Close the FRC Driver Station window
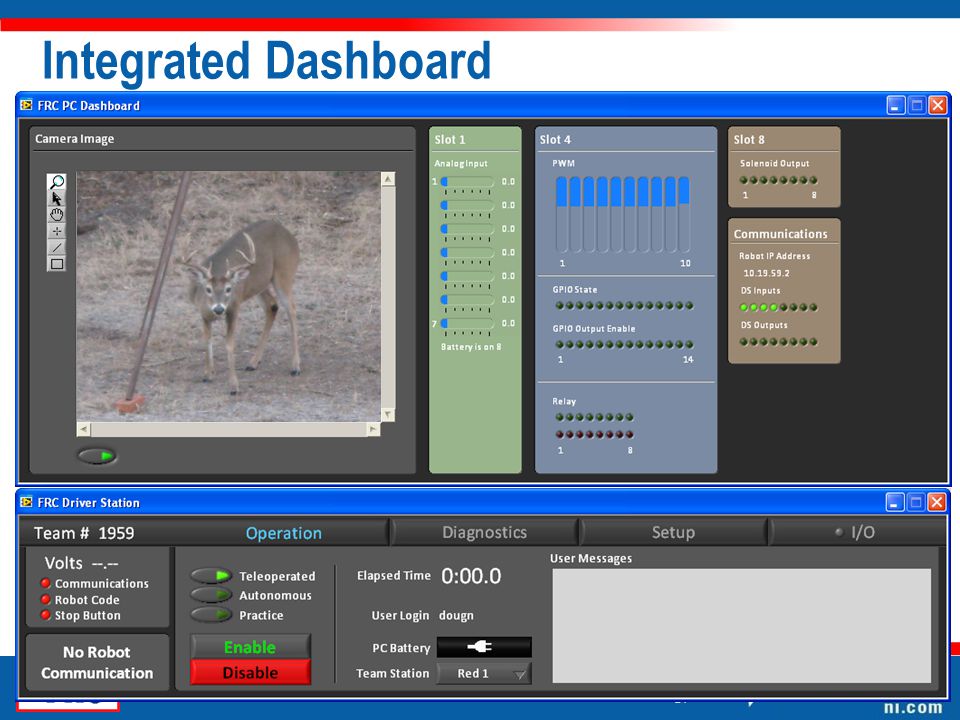 pyautogui.click(x=937, y=503)
